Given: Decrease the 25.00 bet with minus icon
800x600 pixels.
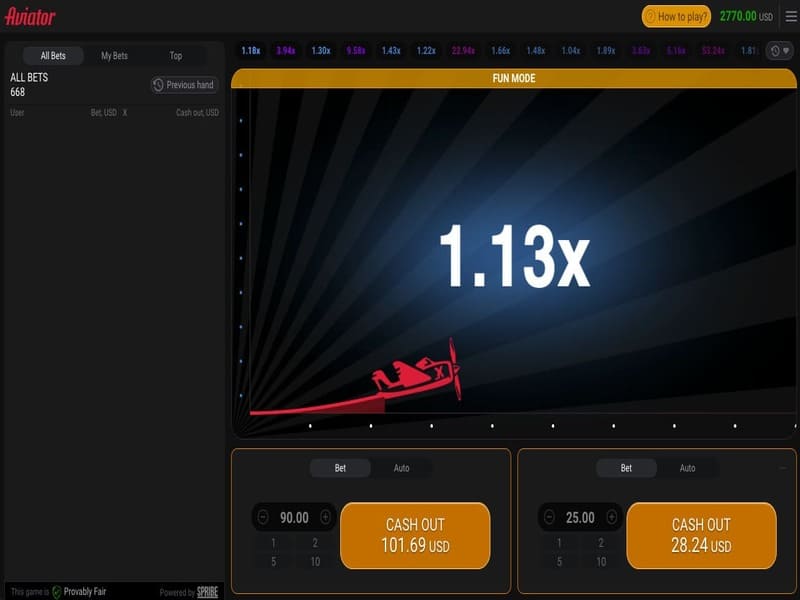Looking at the screenshot, I should (x=549, y=518).
